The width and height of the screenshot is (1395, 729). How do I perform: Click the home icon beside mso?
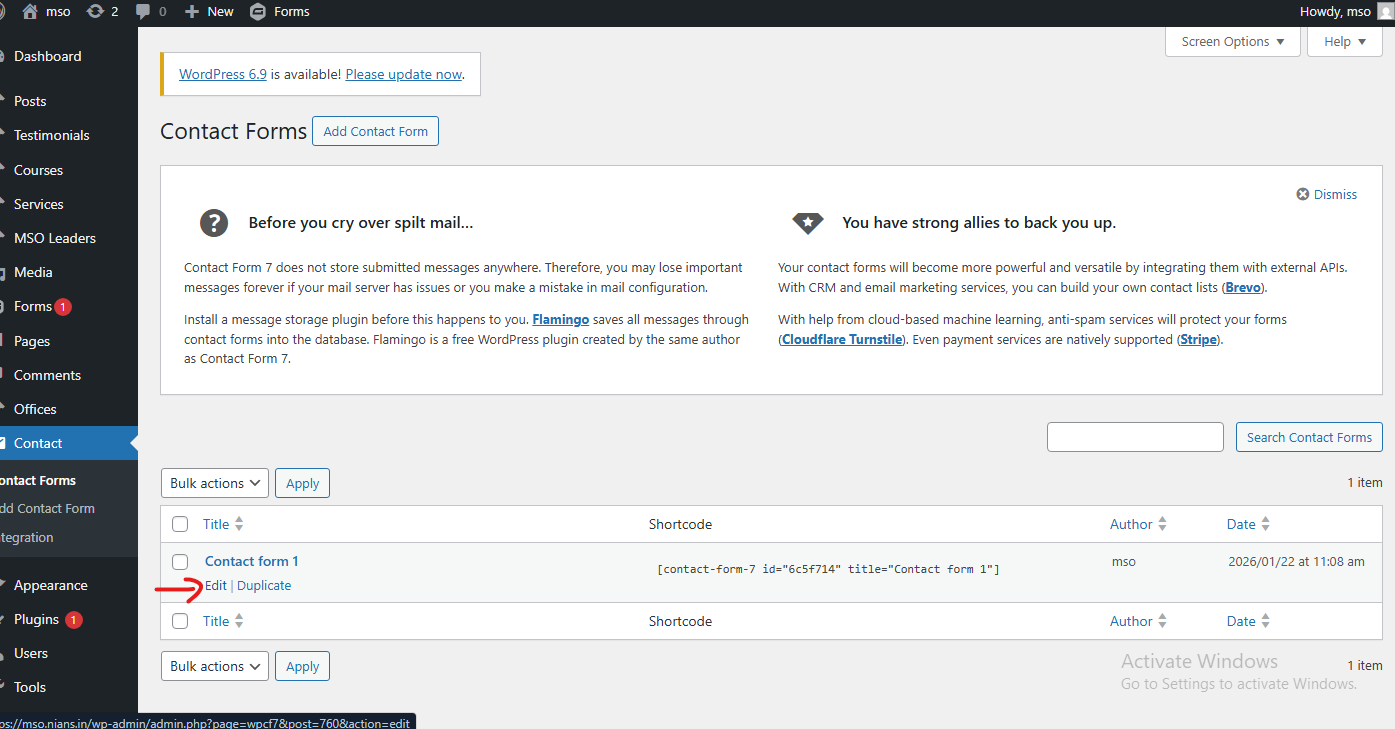coord(30,12)
